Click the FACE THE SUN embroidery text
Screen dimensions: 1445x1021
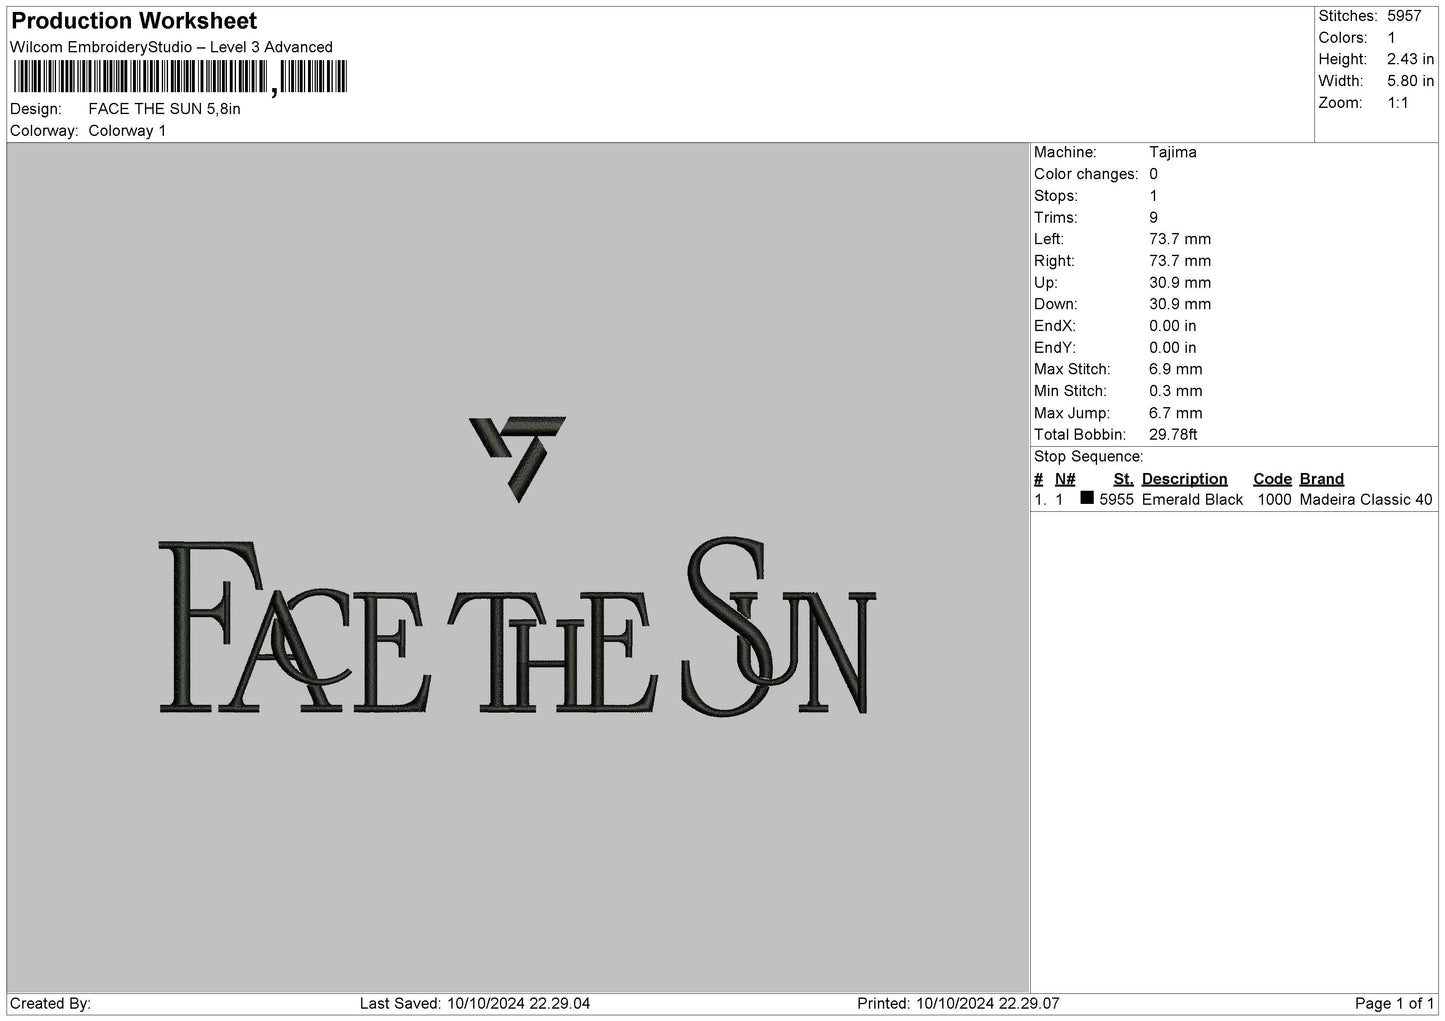tap(517, 626)
